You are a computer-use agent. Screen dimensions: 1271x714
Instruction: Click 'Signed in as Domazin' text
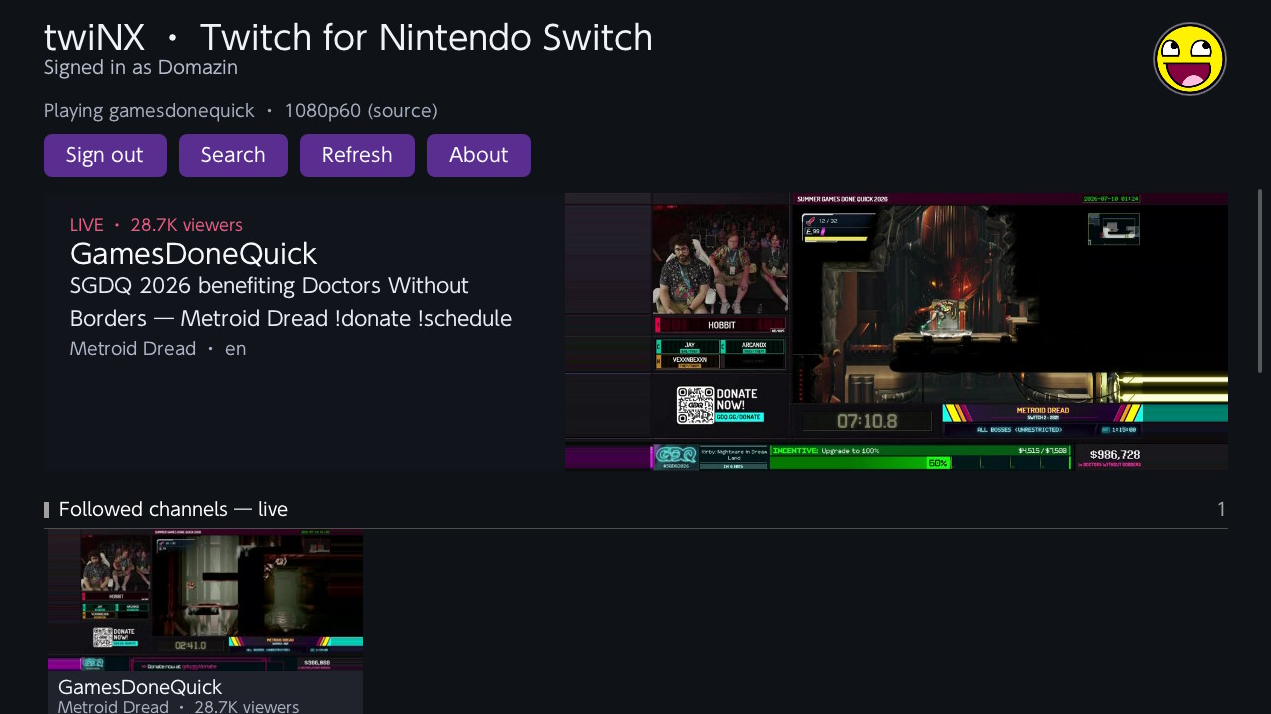pyautogui.click(x=141, y=68)
